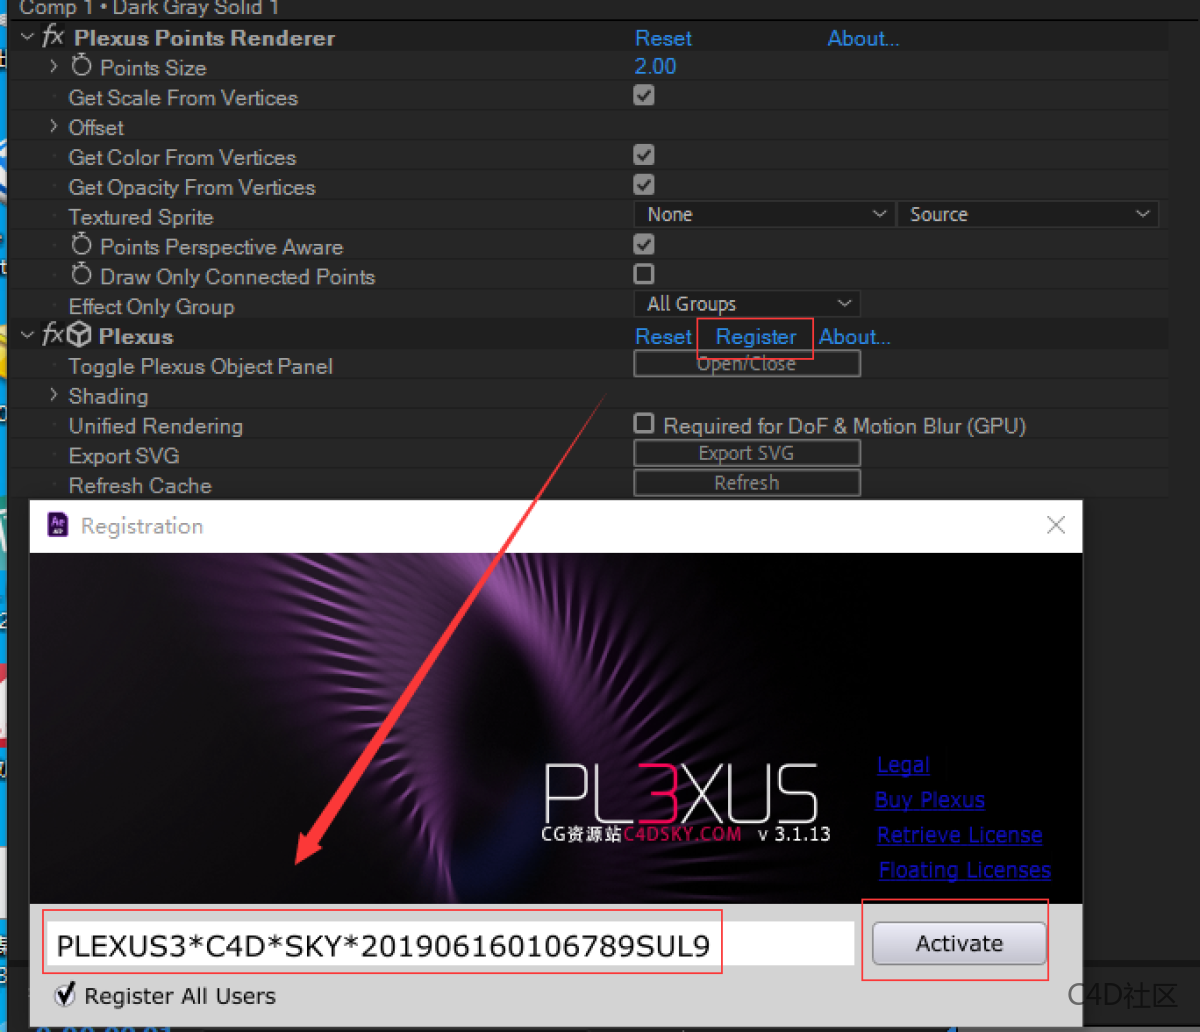1200x1032 pixels.
Task: Disable Get Scale From Vertices
Action: click(x=643, y=95)
